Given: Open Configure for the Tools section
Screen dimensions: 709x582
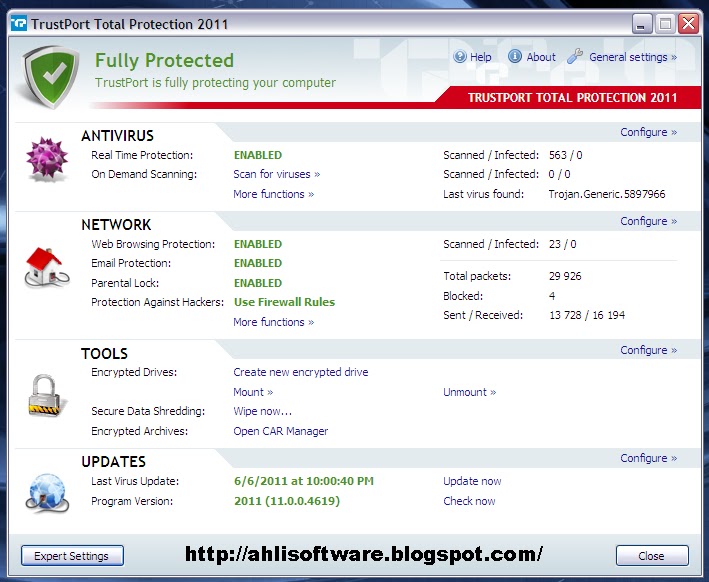Looking at the screenshot, I should click(648, 350).
